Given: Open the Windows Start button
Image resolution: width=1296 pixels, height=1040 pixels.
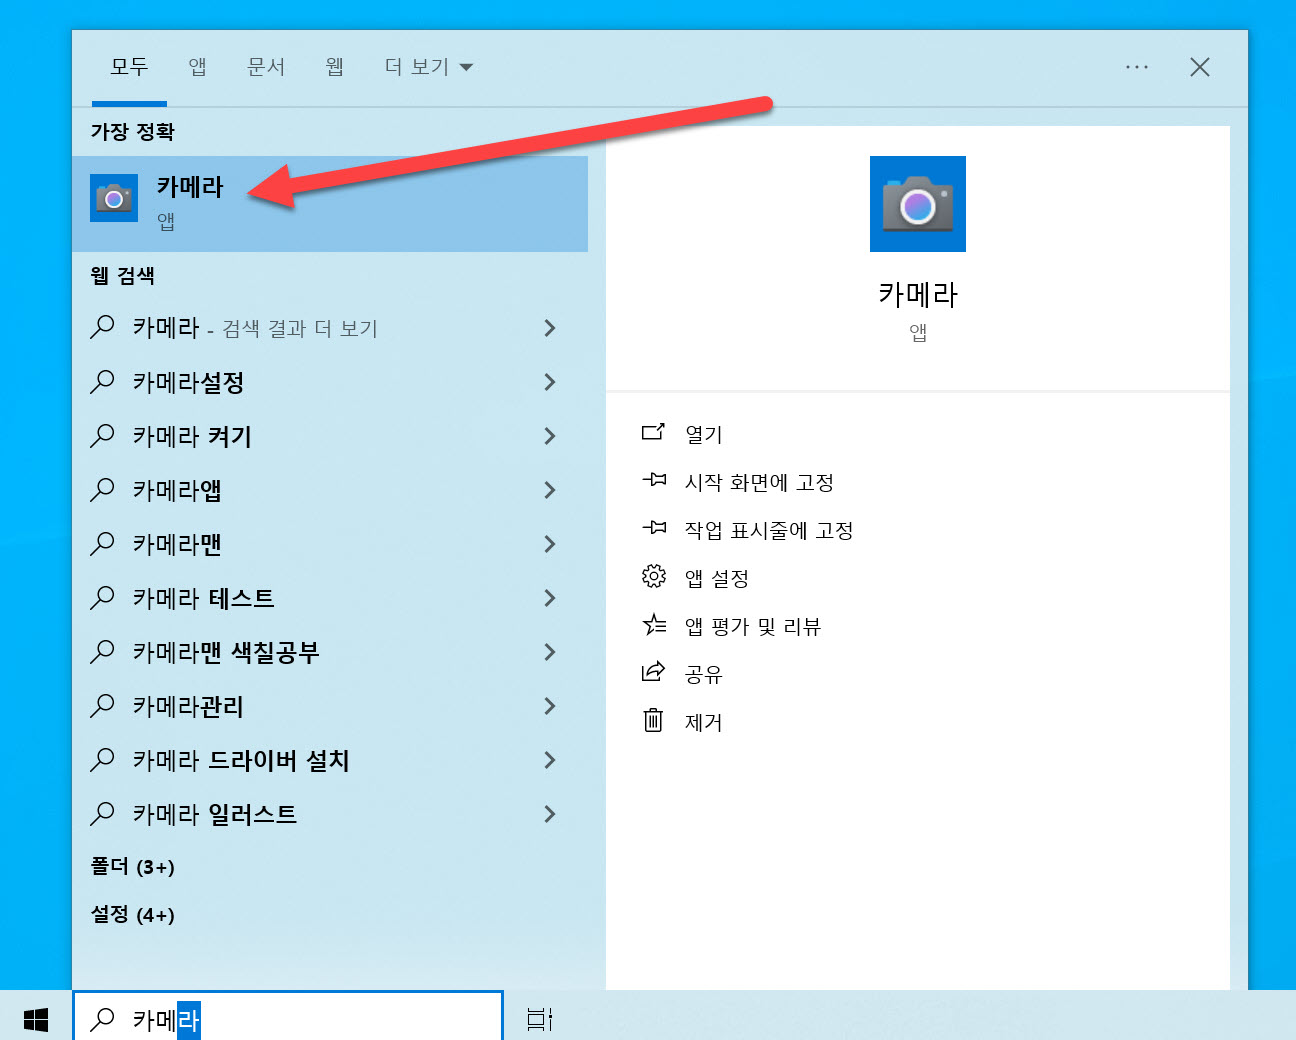Looking at the screenshot, I should tap(36, 1019).
